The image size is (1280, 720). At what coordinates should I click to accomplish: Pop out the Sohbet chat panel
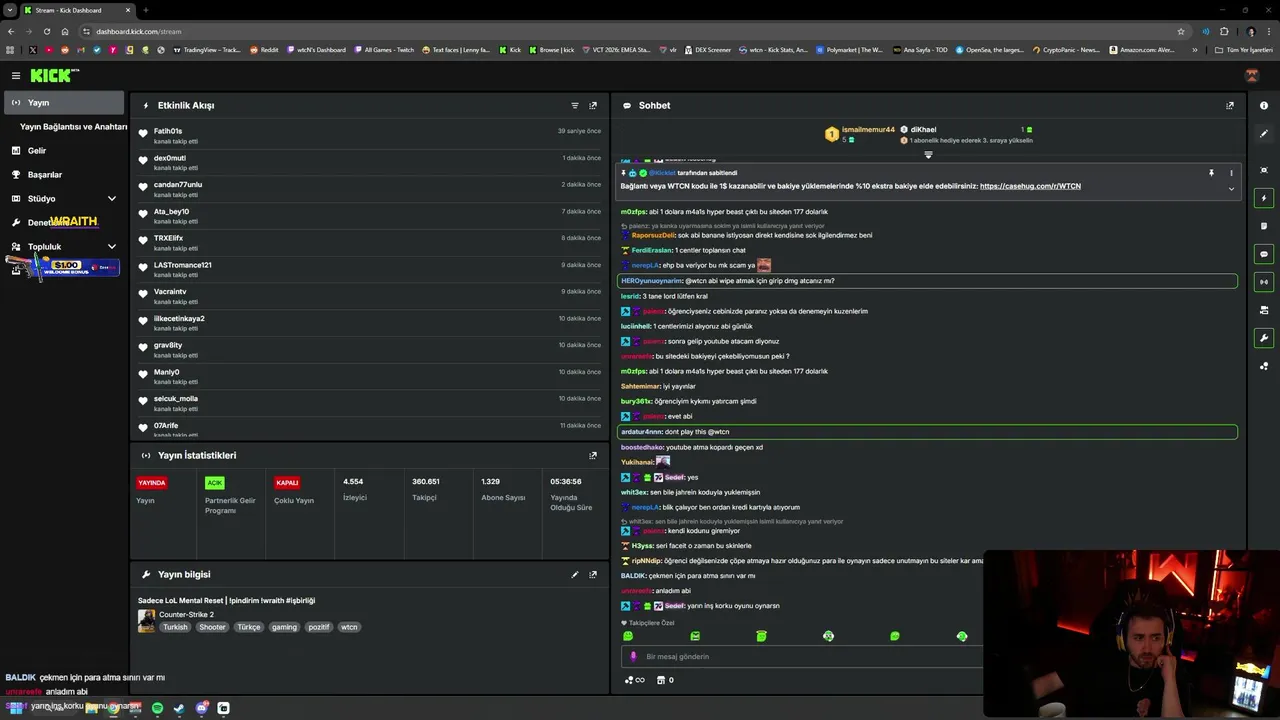coord(1230,105)
